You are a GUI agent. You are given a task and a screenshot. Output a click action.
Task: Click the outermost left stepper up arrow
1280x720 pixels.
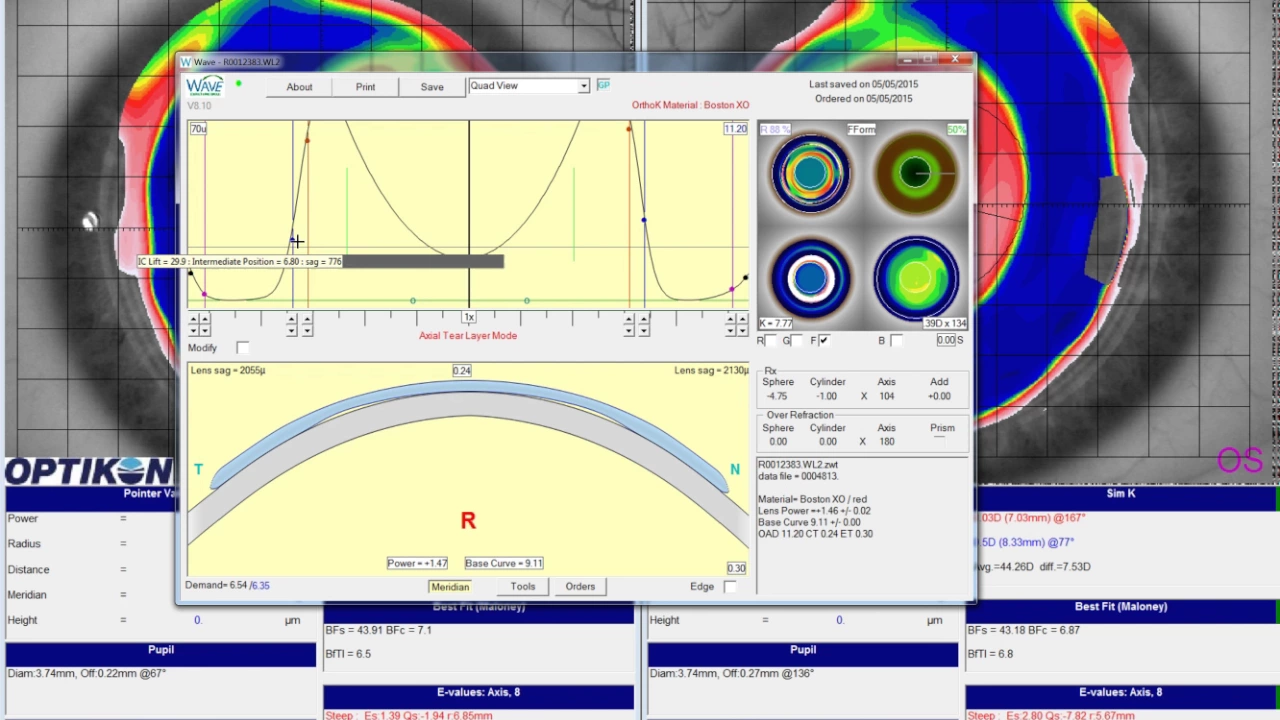point(194,319)
